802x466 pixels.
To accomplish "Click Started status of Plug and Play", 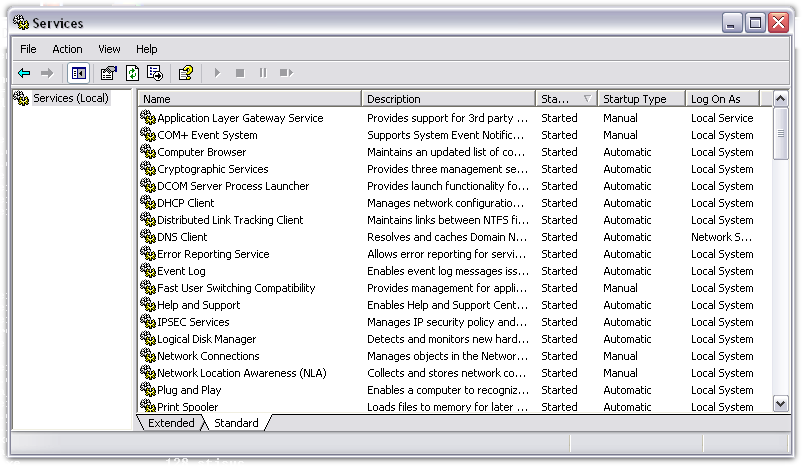I will (x=559, y=390).
